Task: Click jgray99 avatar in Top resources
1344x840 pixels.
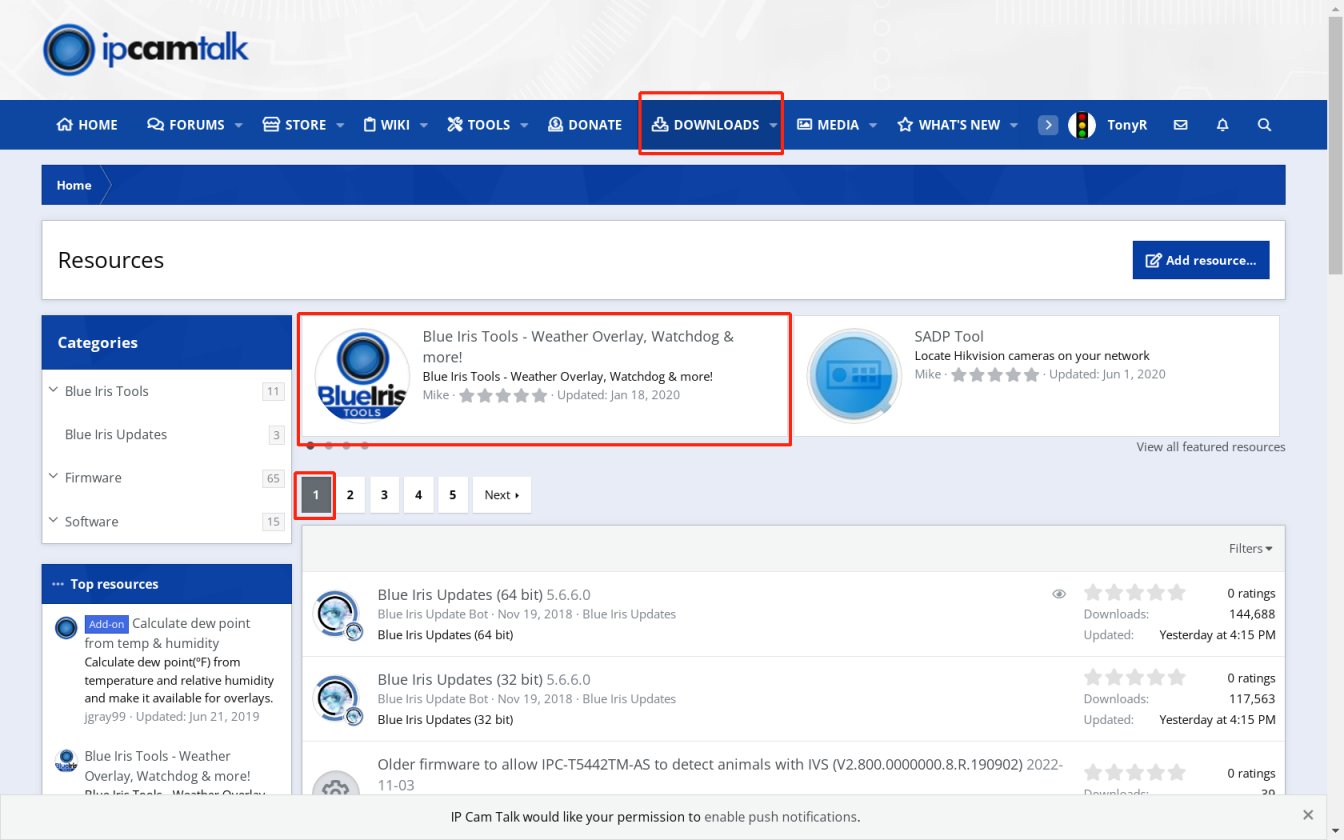Action: (66, 628)
